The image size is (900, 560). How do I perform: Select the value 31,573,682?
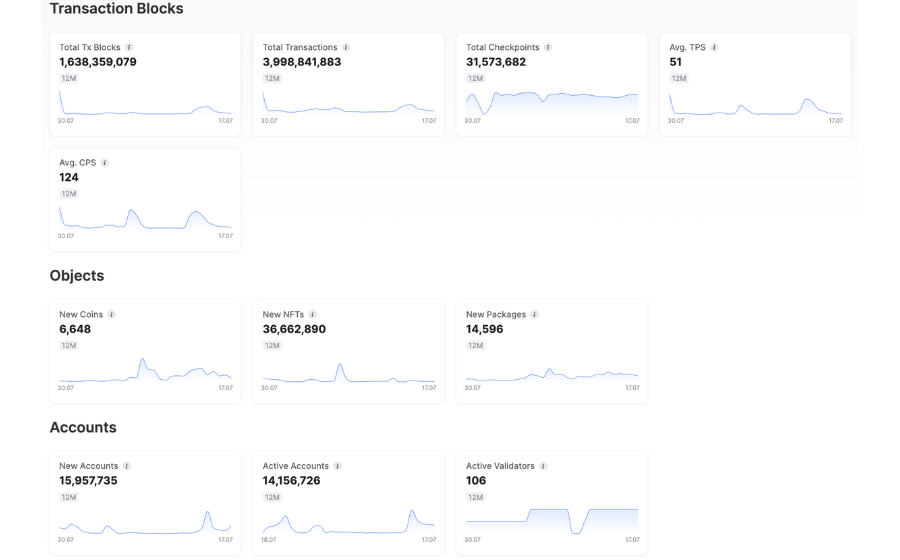pos(496,62)
